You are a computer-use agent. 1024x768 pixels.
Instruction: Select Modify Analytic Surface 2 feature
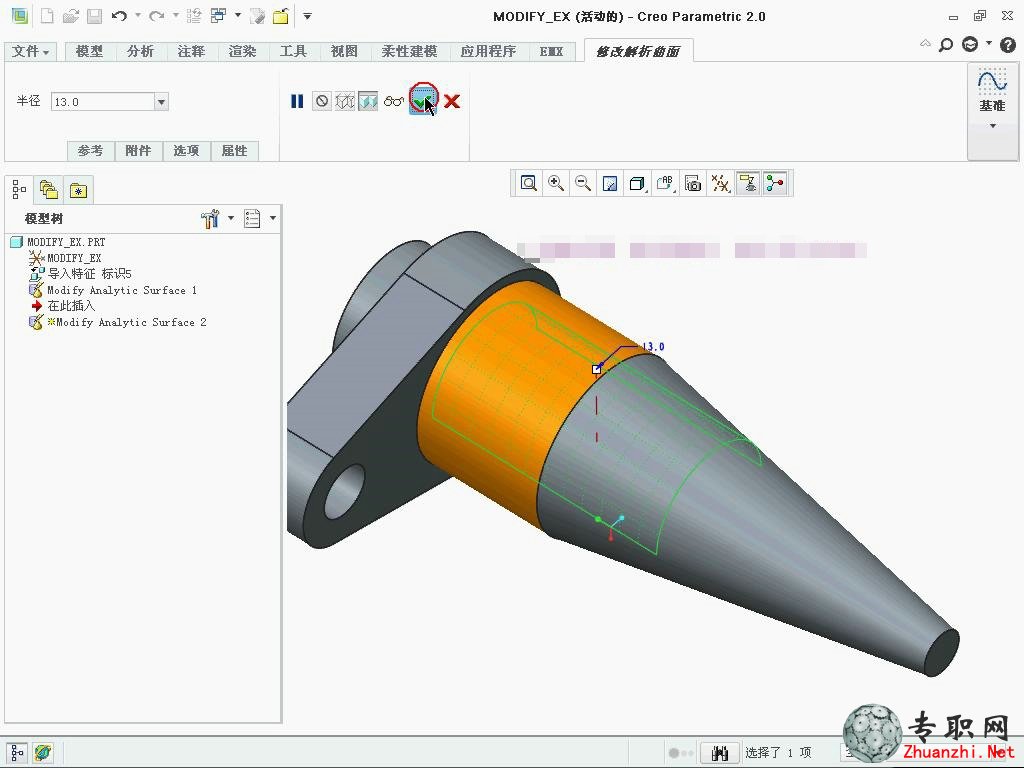coord(131,322)
